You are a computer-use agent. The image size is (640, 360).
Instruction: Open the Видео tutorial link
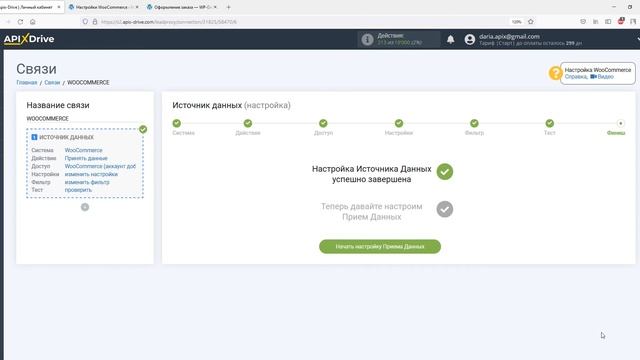[602, 77]
